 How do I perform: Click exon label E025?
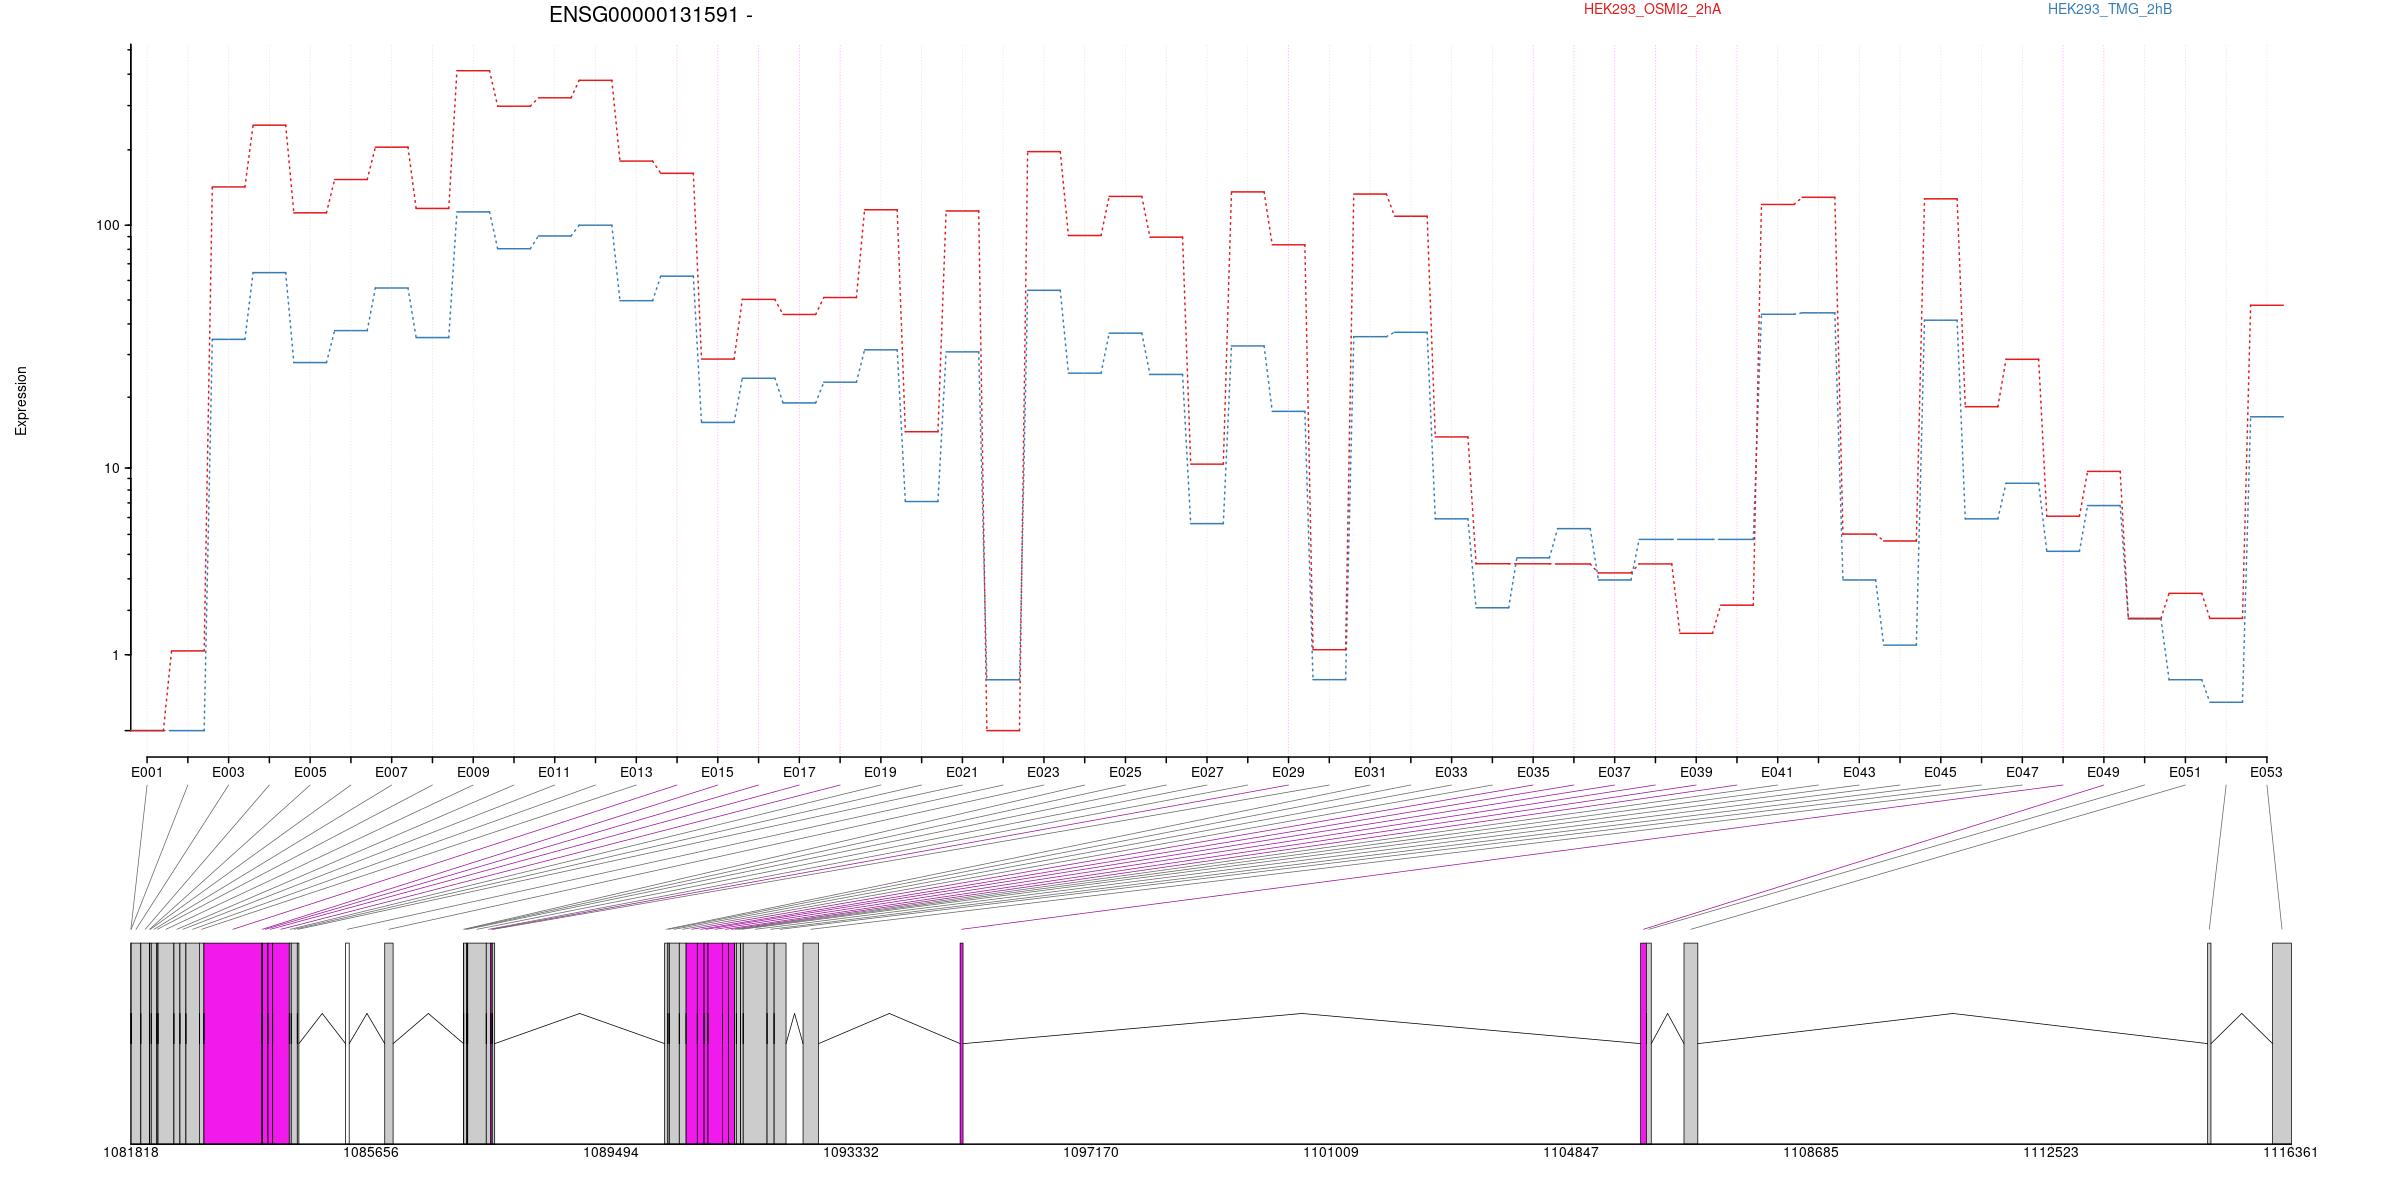coord(1125,772)
